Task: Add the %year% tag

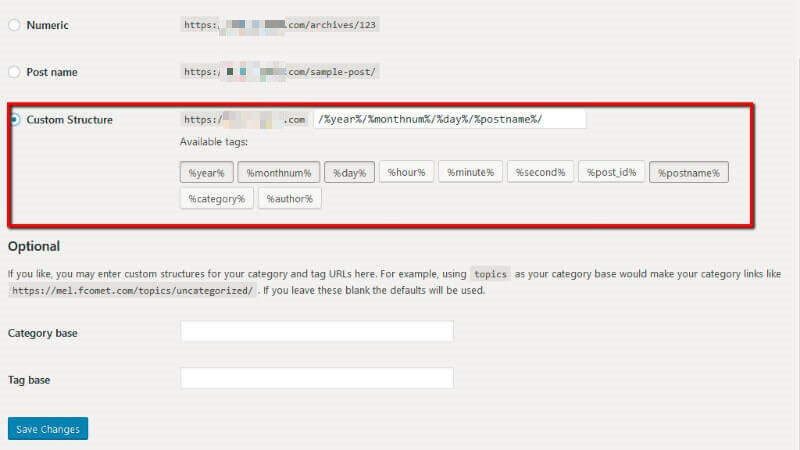Action: pos(207,172)
